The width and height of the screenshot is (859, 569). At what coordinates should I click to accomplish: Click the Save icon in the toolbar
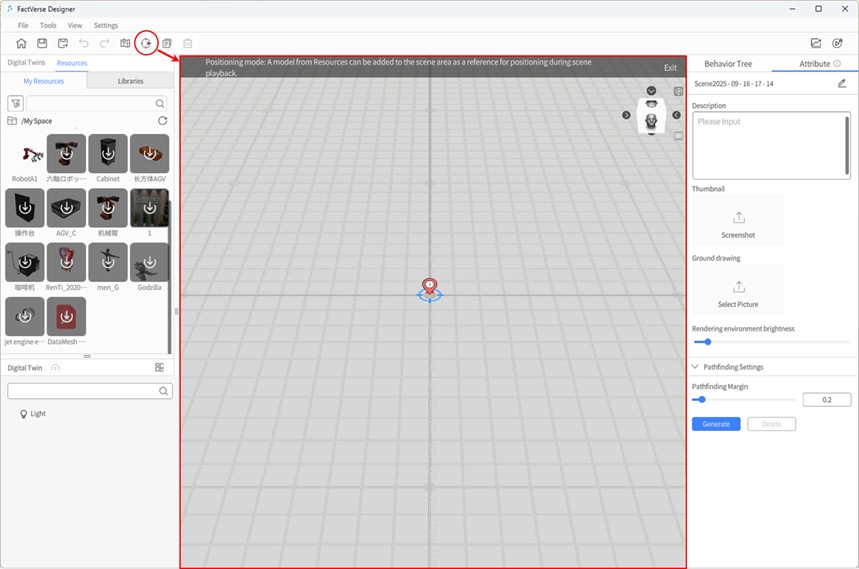point(42,43)
